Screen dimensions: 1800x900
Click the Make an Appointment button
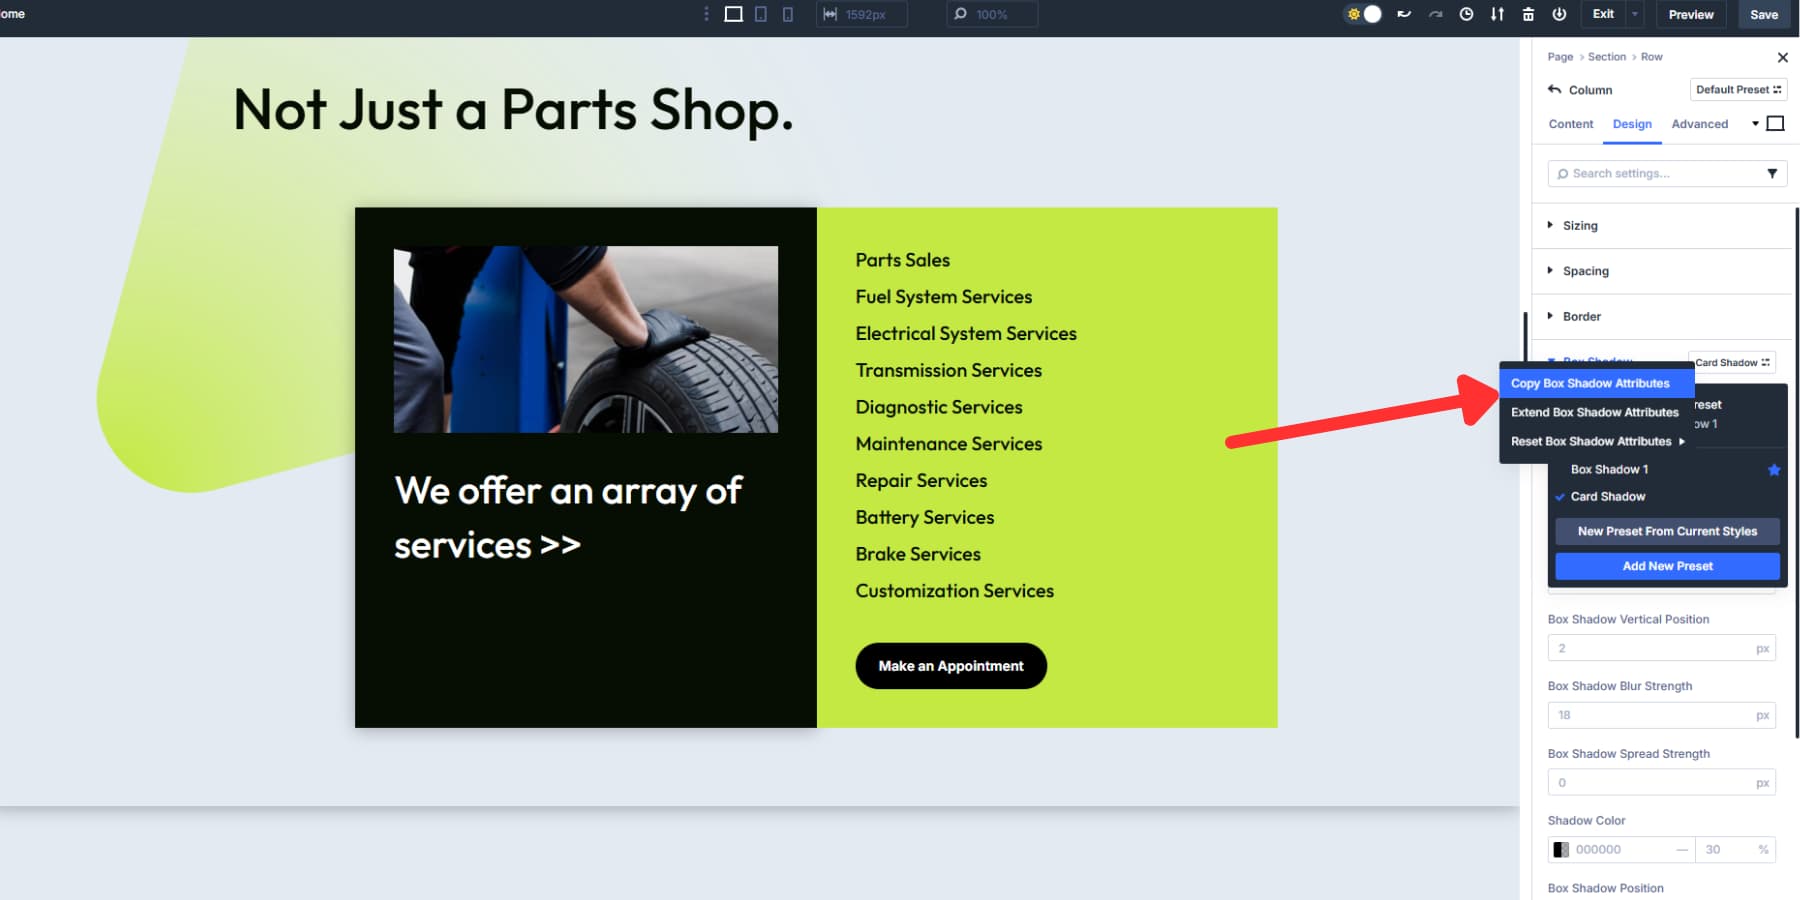(x=950, y=665)
